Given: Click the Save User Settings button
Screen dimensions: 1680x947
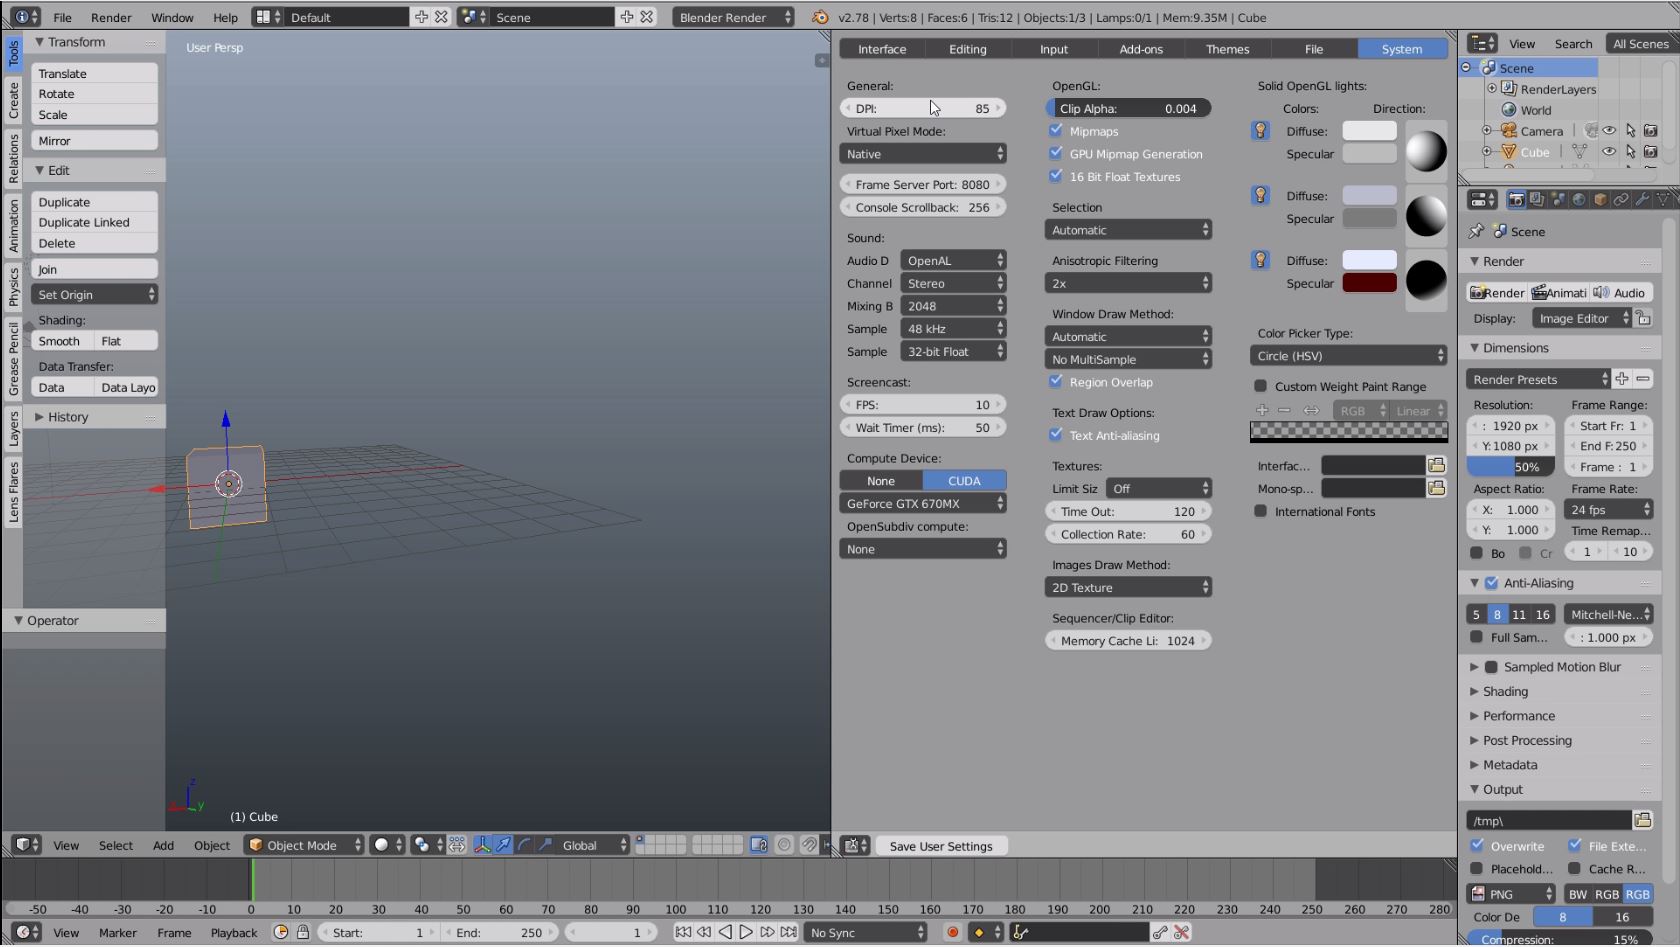Looking at the screenshot, I should point(941,845).
